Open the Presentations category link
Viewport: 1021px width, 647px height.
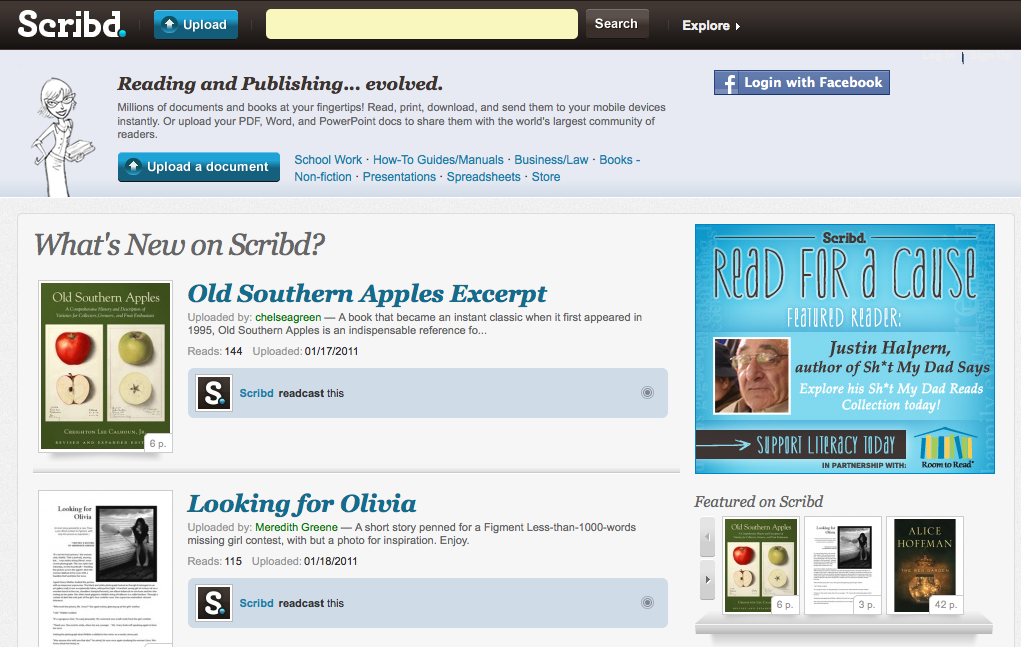click(399, 177)
